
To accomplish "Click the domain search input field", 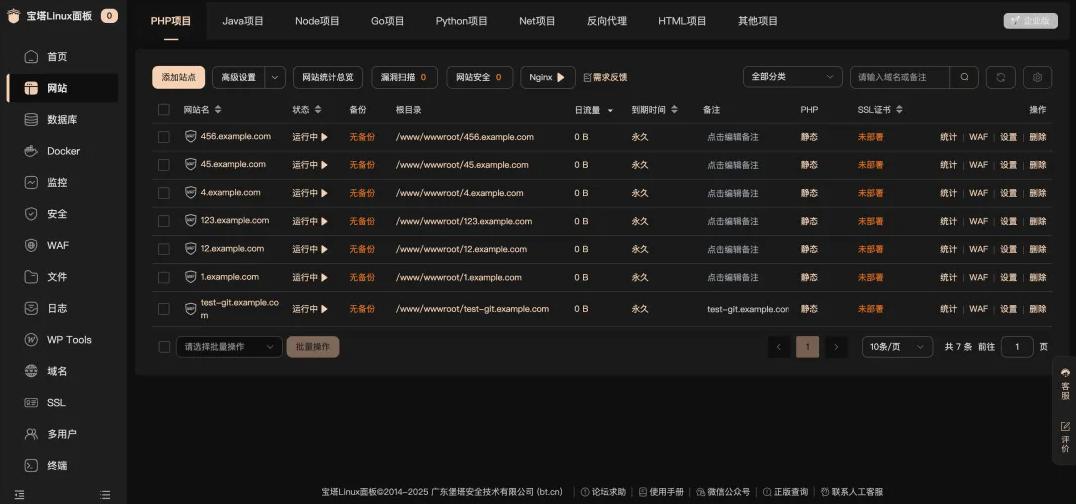I will (899, 77).
